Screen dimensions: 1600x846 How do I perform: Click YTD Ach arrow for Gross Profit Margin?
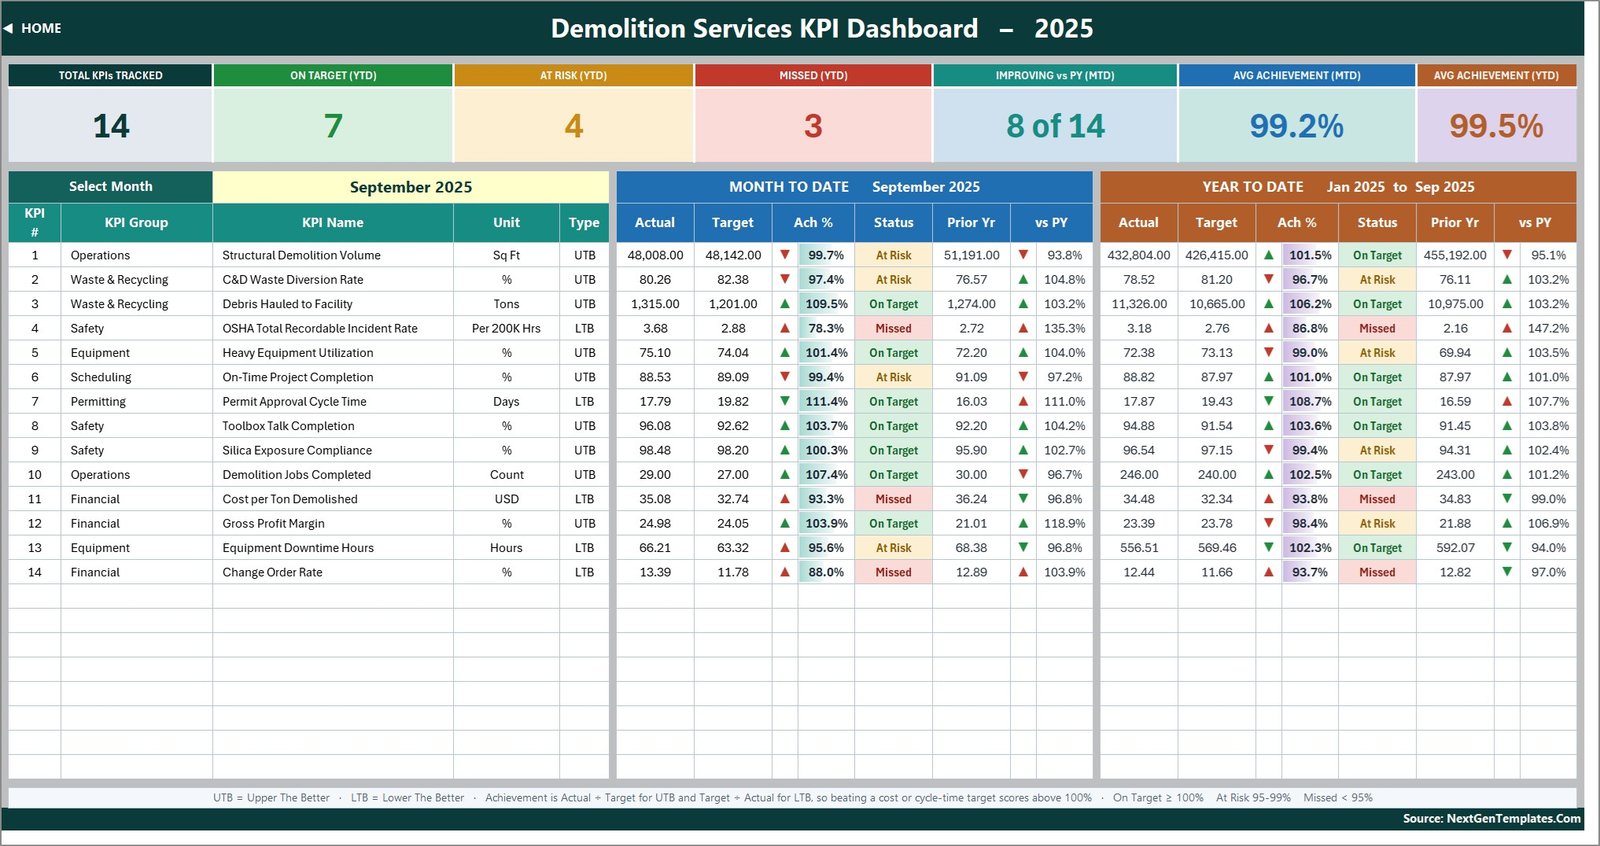[1269, 523]
